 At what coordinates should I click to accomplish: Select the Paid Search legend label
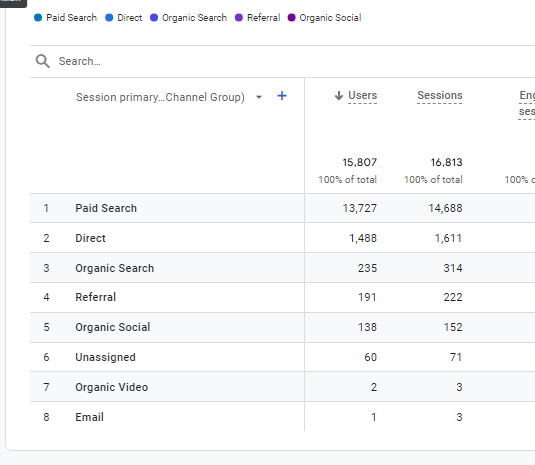(x=72, y=18)
